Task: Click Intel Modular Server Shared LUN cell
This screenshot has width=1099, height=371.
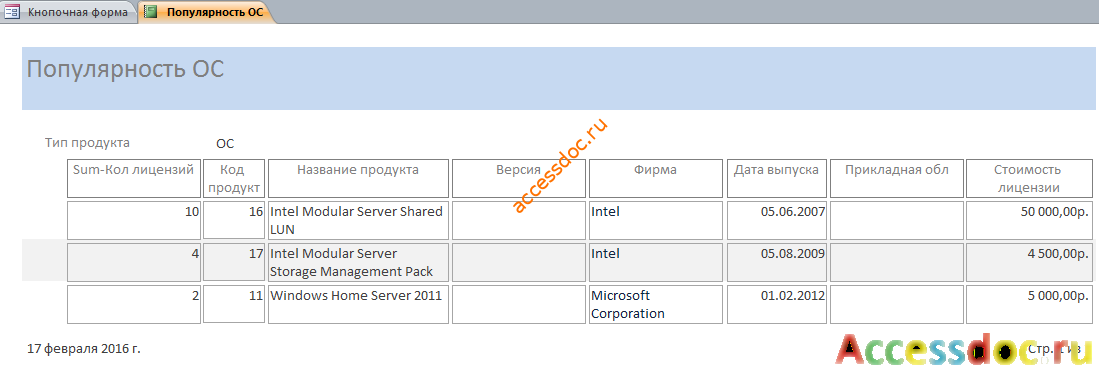Action: [358, 220]
